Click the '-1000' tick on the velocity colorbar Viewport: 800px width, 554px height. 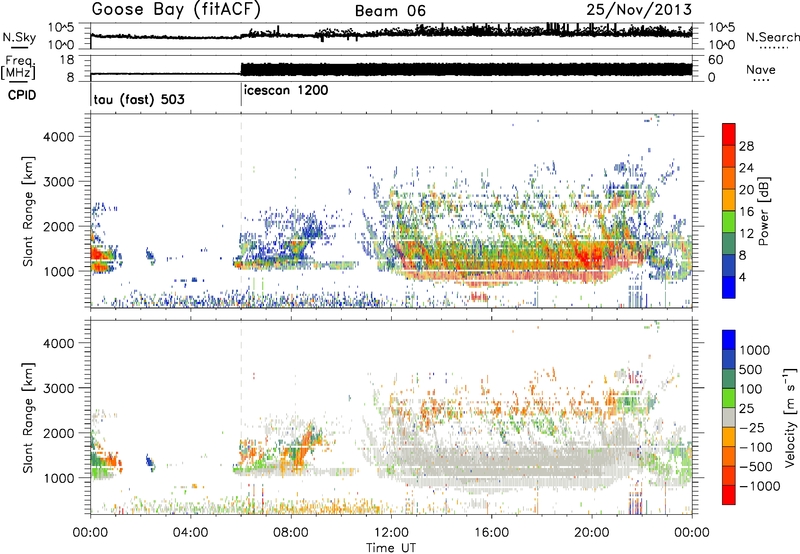click(759, 486)
